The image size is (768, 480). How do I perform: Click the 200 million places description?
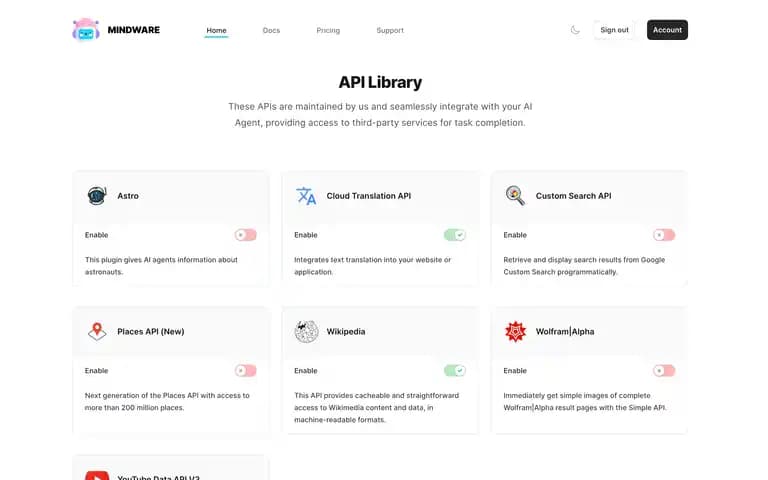tap(167, 402)
